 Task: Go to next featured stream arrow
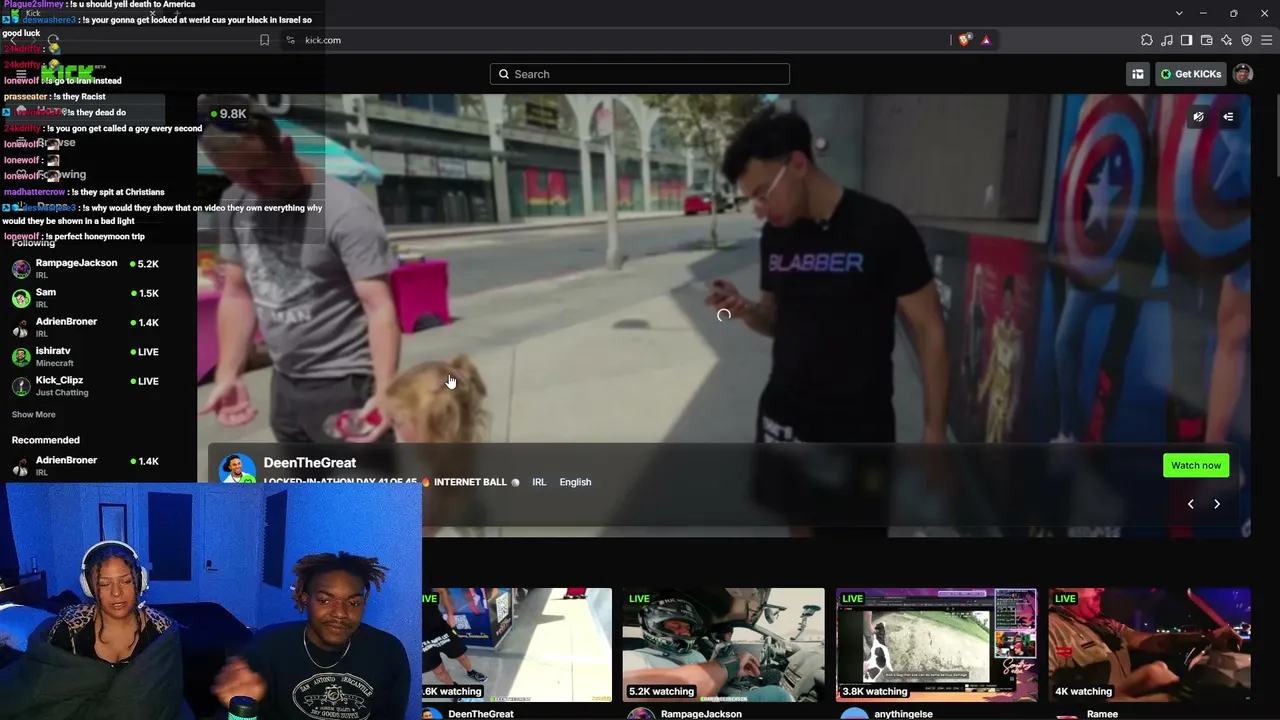pyautogui.click(x=1217, y=504)
